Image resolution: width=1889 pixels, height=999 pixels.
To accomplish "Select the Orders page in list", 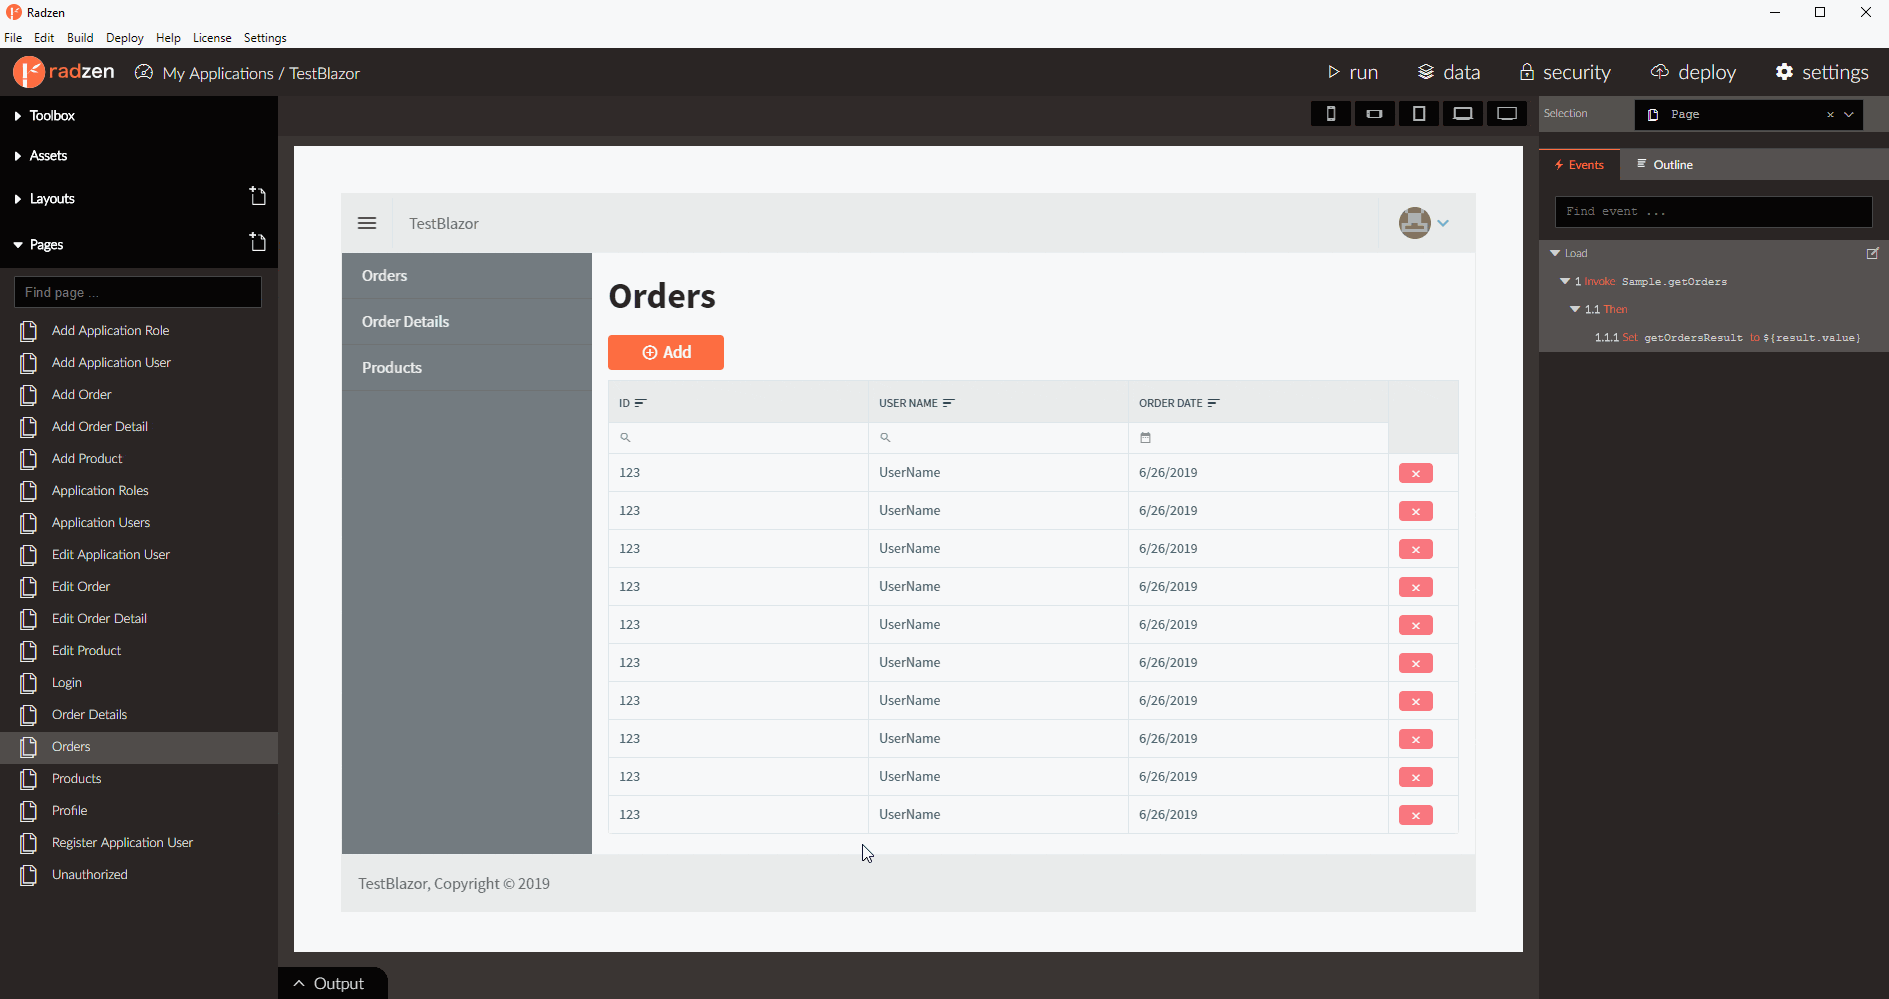I will click(x=139, y=747).
